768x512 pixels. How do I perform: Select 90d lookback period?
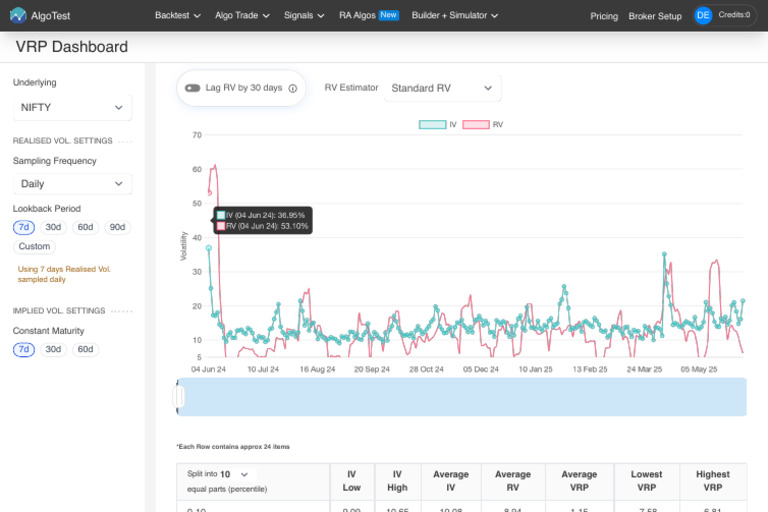point(118,227)
